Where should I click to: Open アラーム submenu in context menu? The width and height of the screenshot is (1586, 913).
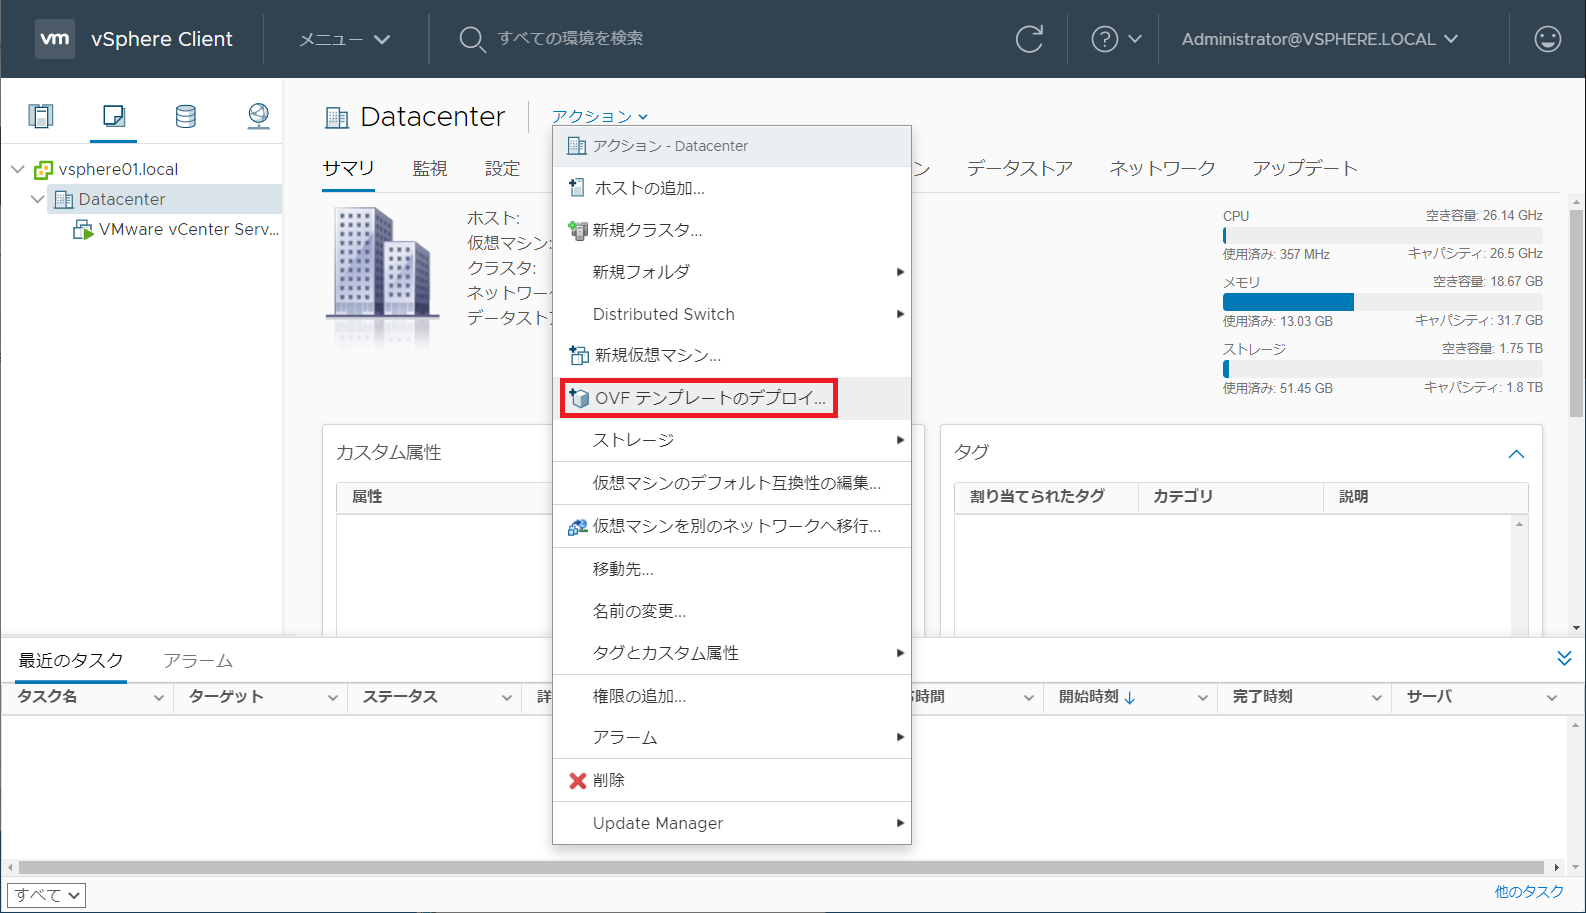coord(732,737)
